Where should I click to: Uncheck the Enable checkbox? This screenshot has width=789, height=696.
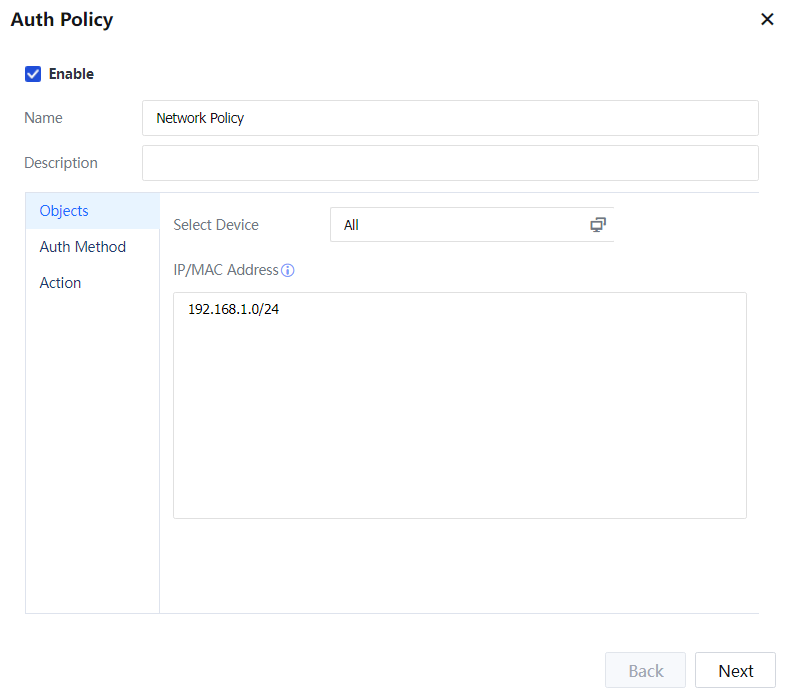pos(33,74)
